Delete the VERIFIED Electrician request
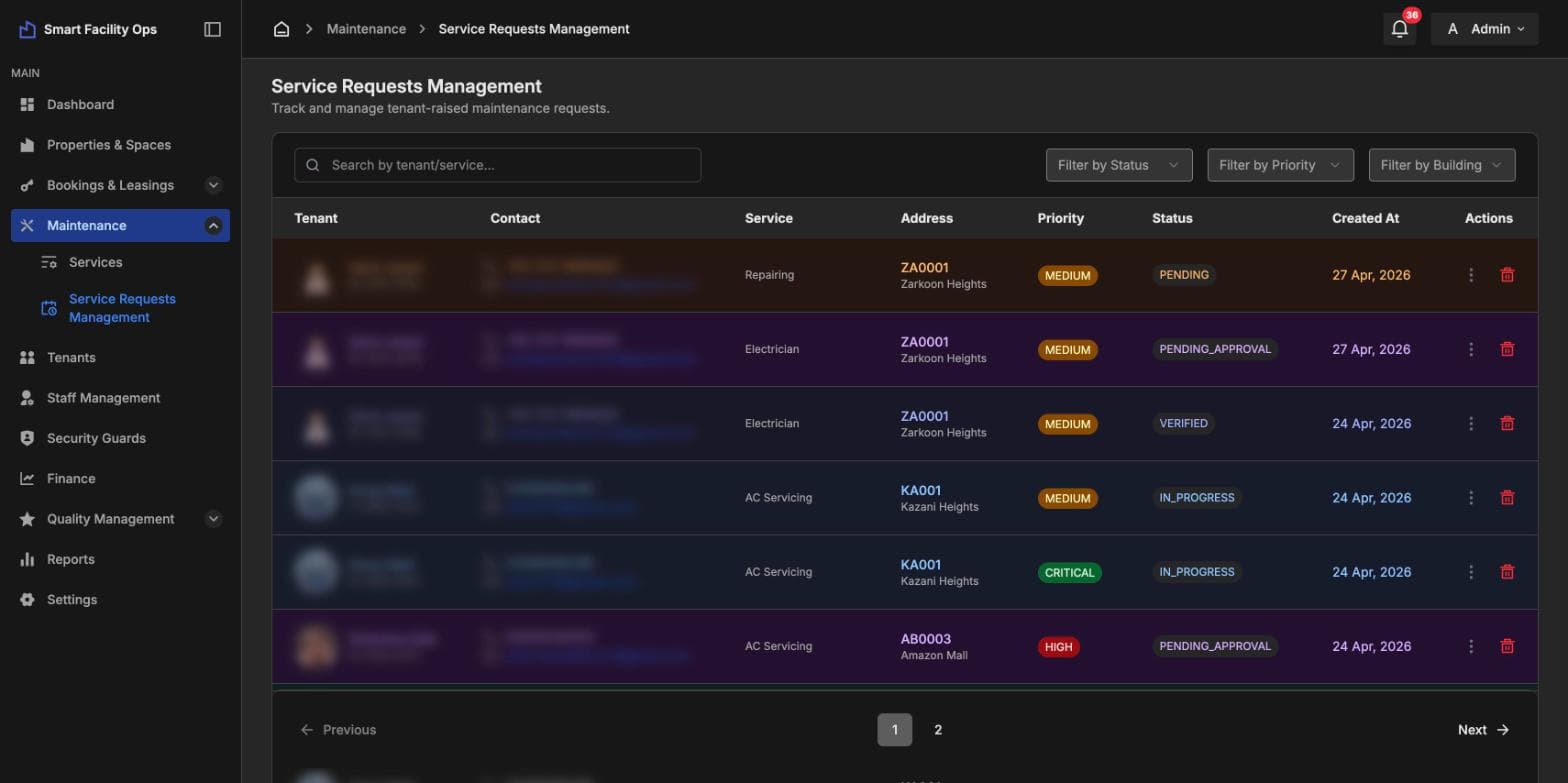Screen dimensions: 1568x783 1507,424
